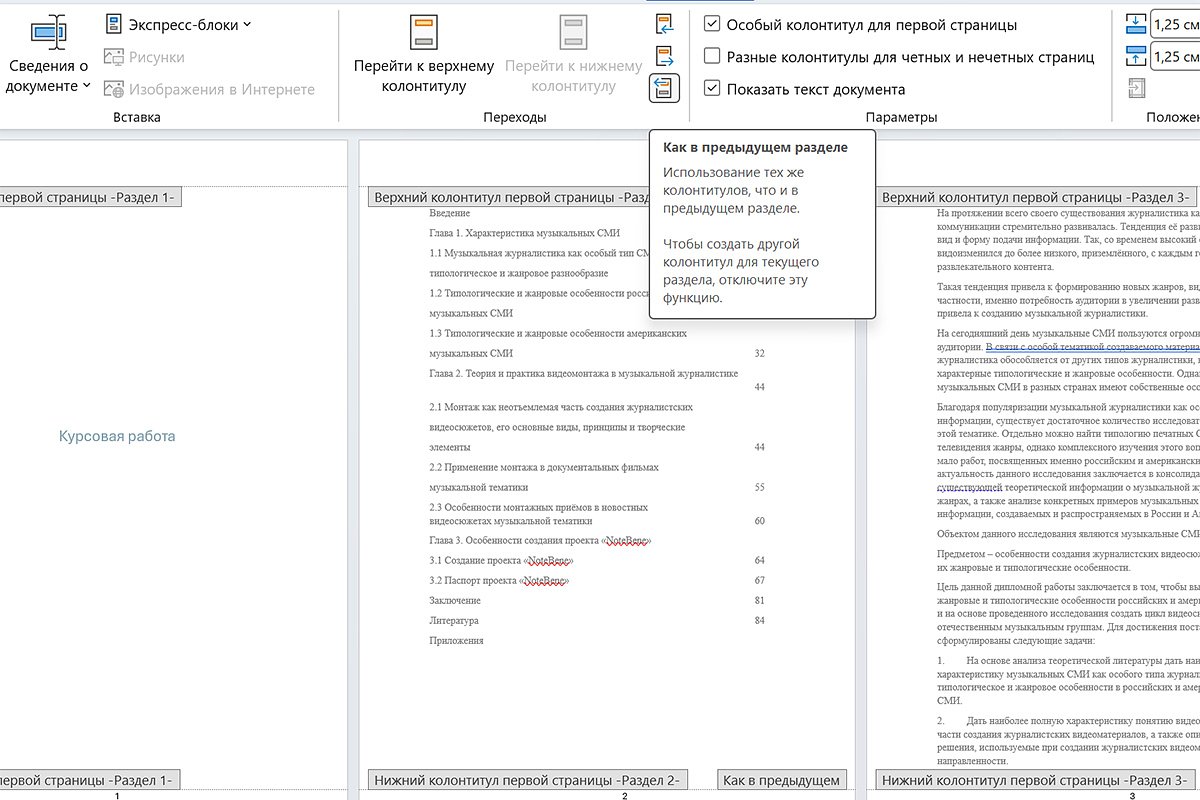Click the Экспресс-блоки icon
Screen dimensions: 1200x800
tap(114, 24)
